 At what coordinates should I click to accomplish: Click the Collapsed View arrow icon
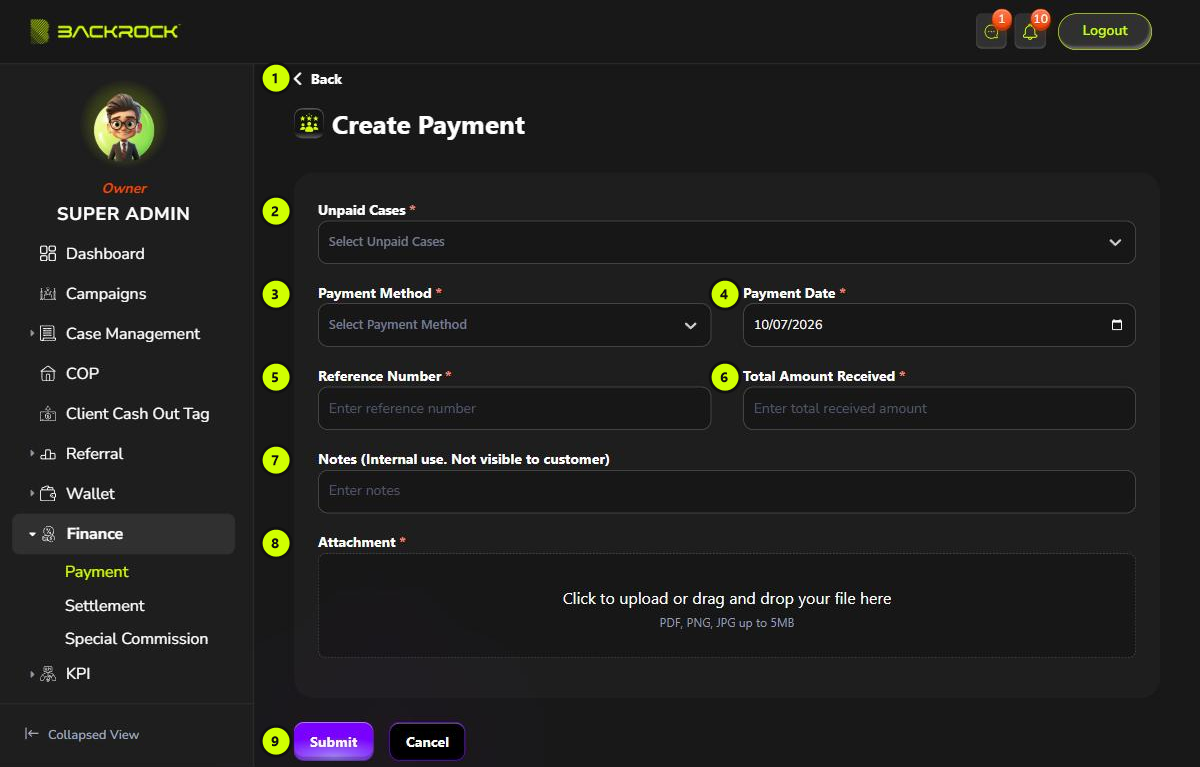pyautogui.click(x=32, y=734)
